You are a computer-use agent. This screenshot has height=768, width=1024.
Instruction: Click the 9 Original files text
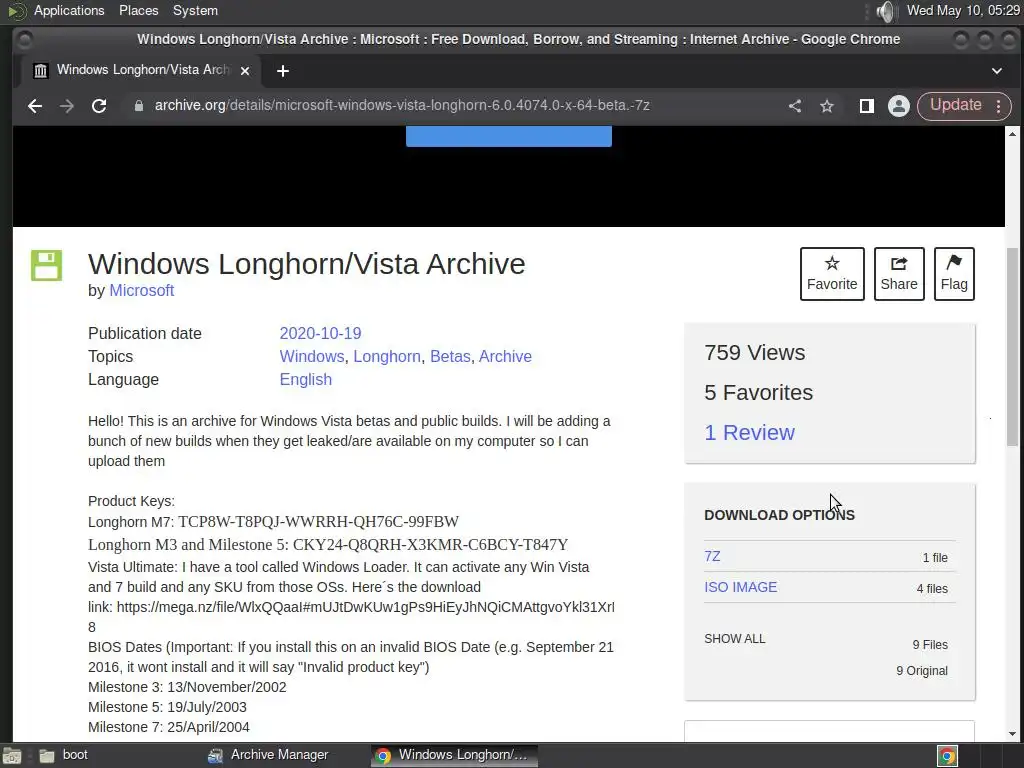tap(921, 671)
